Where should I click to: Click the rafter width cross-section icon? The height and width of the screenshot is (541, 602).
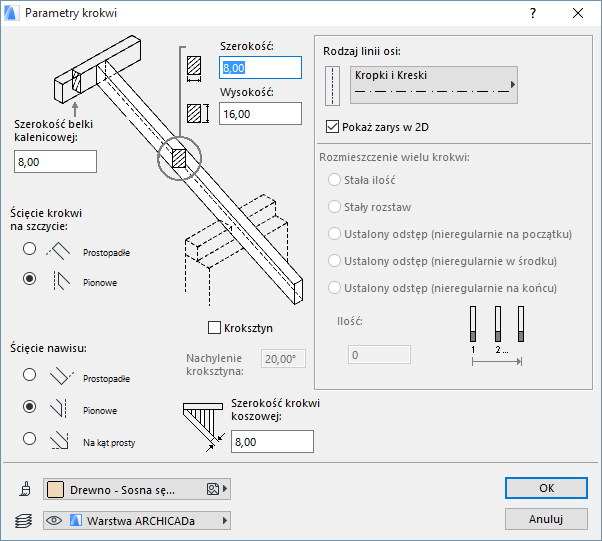[x=194, y=69]
